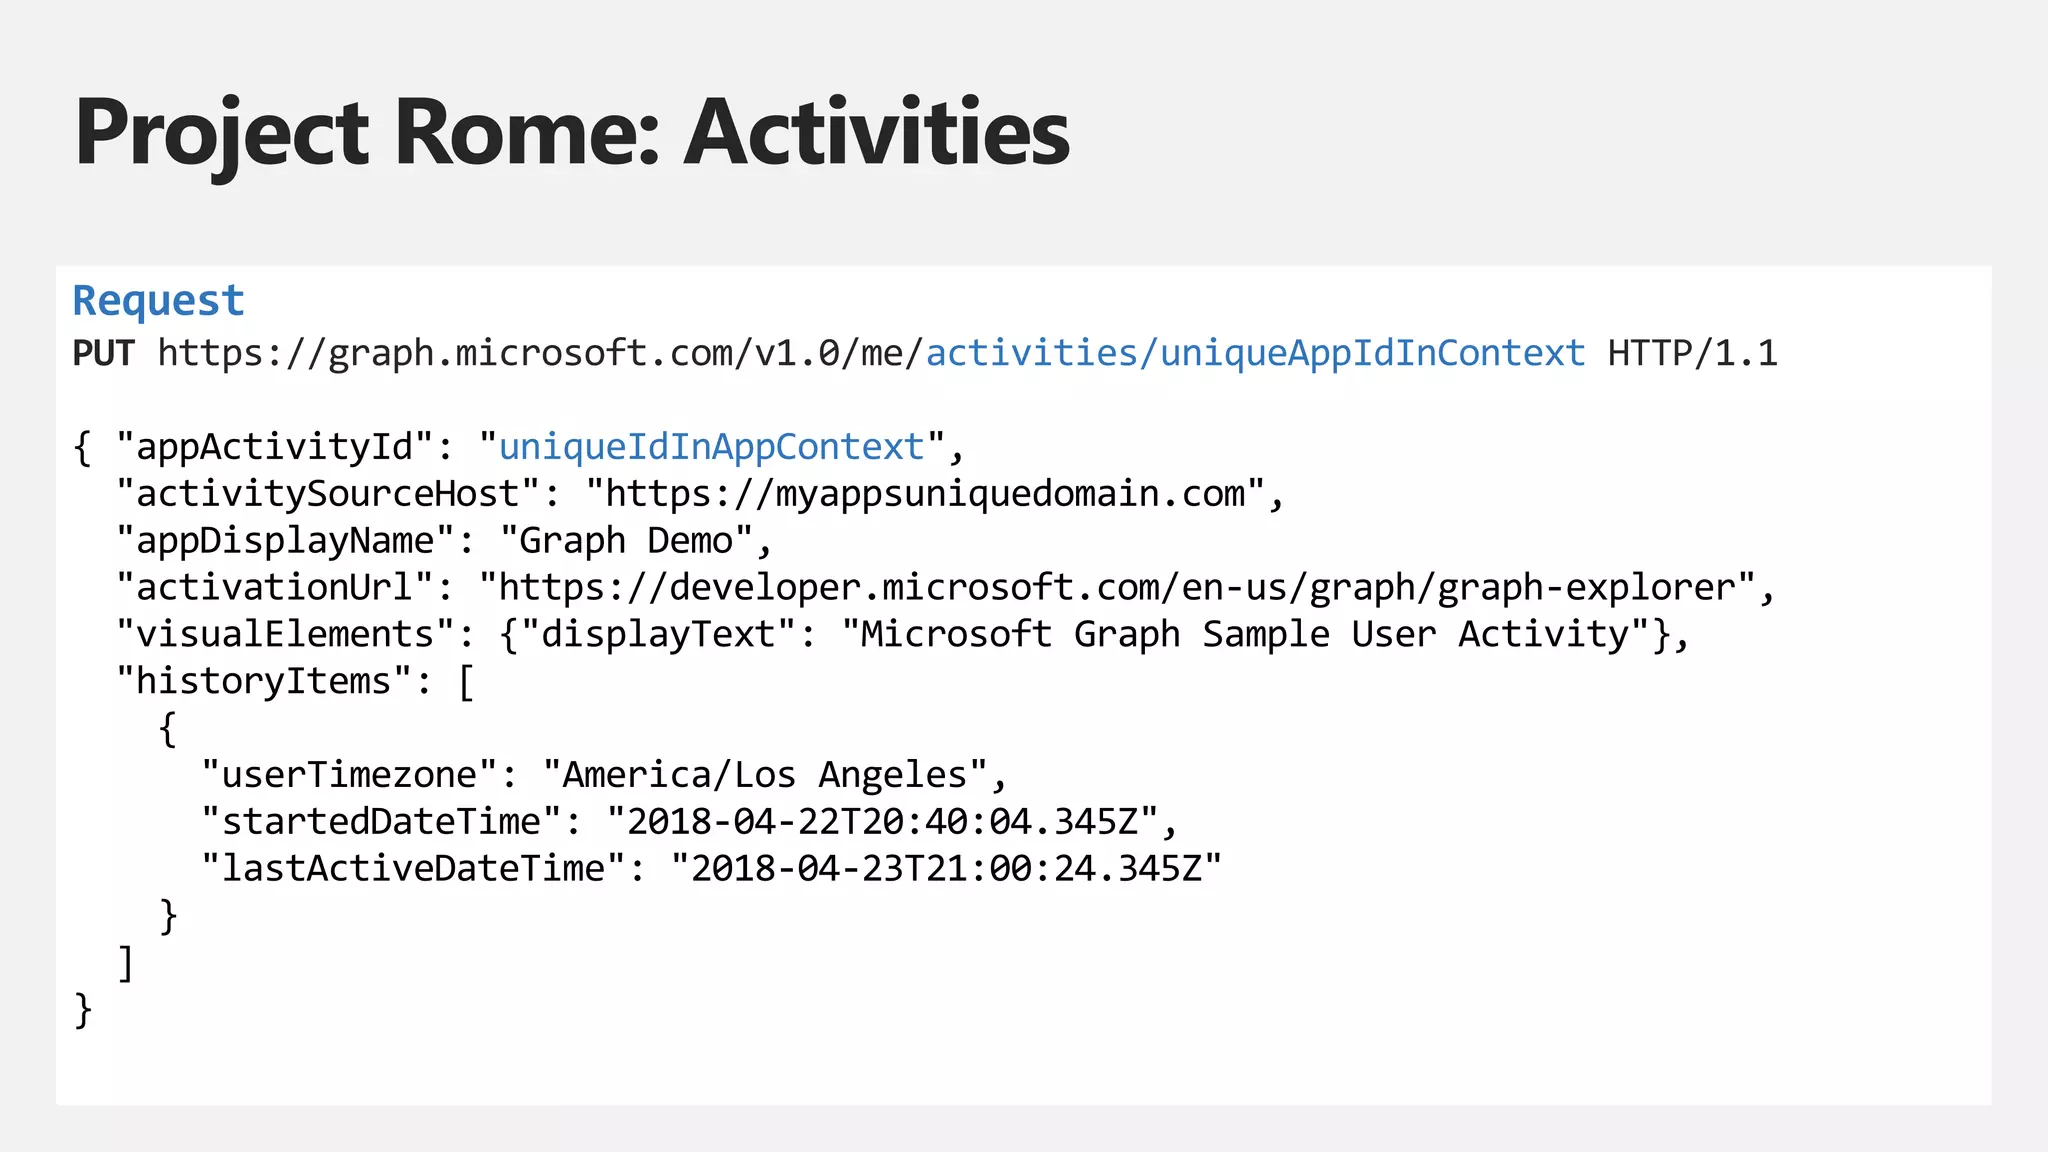Click the "userTimezone" key
Viewport: 2048px width, 1152px height.
click(349, 775)
